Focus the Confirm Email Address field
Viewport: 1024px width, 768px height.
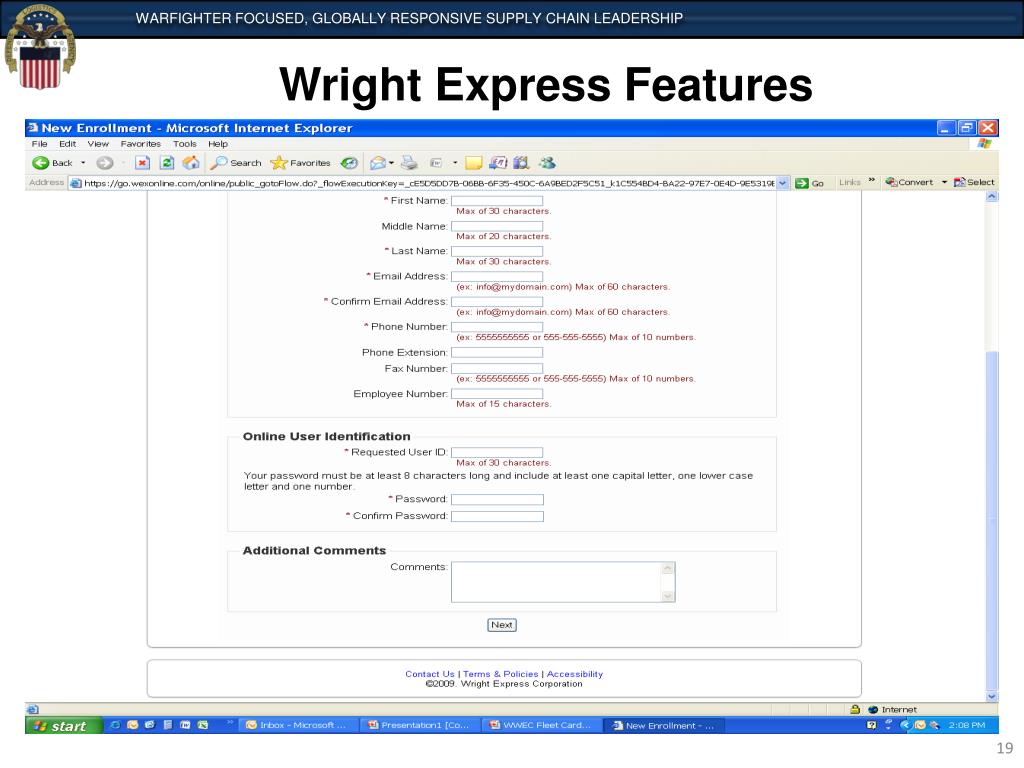point(497,302)
